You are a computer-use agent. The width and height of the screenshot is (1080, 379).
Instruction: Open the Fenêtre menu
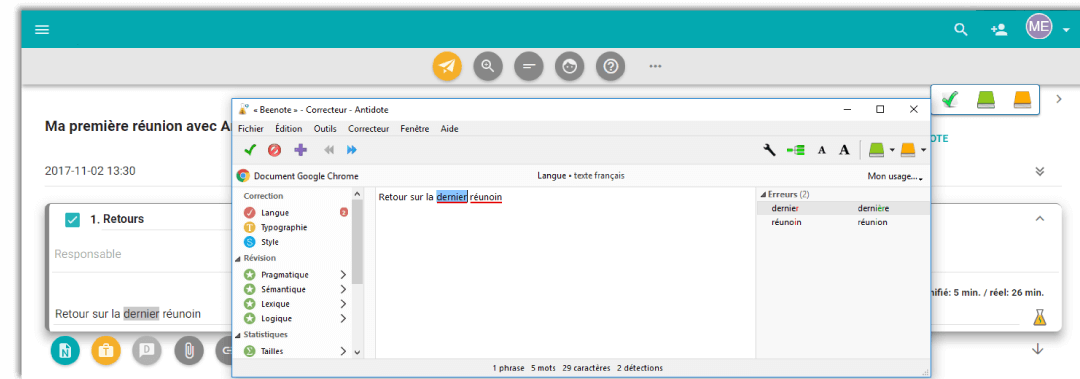click(x=415, y=129)
